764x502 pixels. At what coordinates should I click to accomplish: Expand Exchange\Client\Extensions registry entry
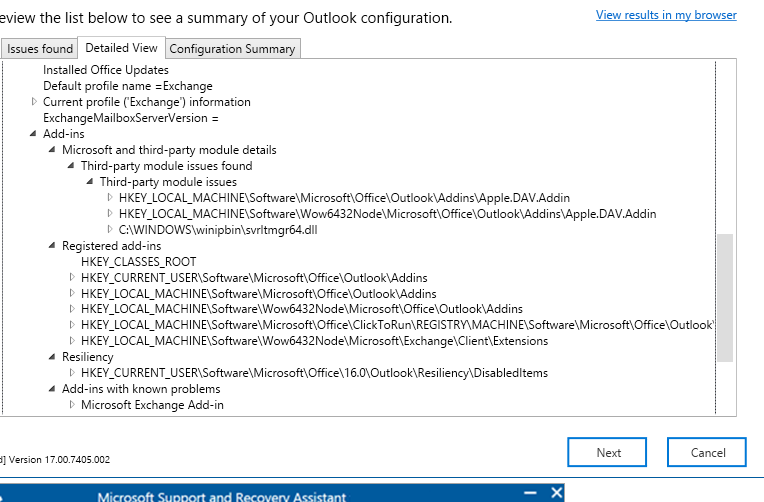tap(72, 341)
